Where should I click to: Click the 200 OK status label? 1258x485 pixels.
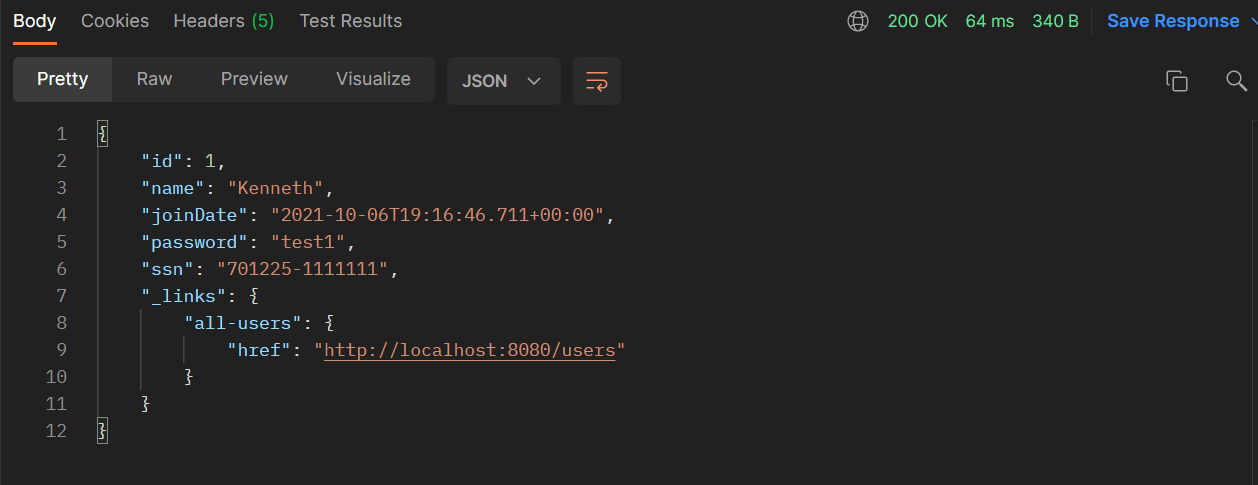(x=917, y=21)
